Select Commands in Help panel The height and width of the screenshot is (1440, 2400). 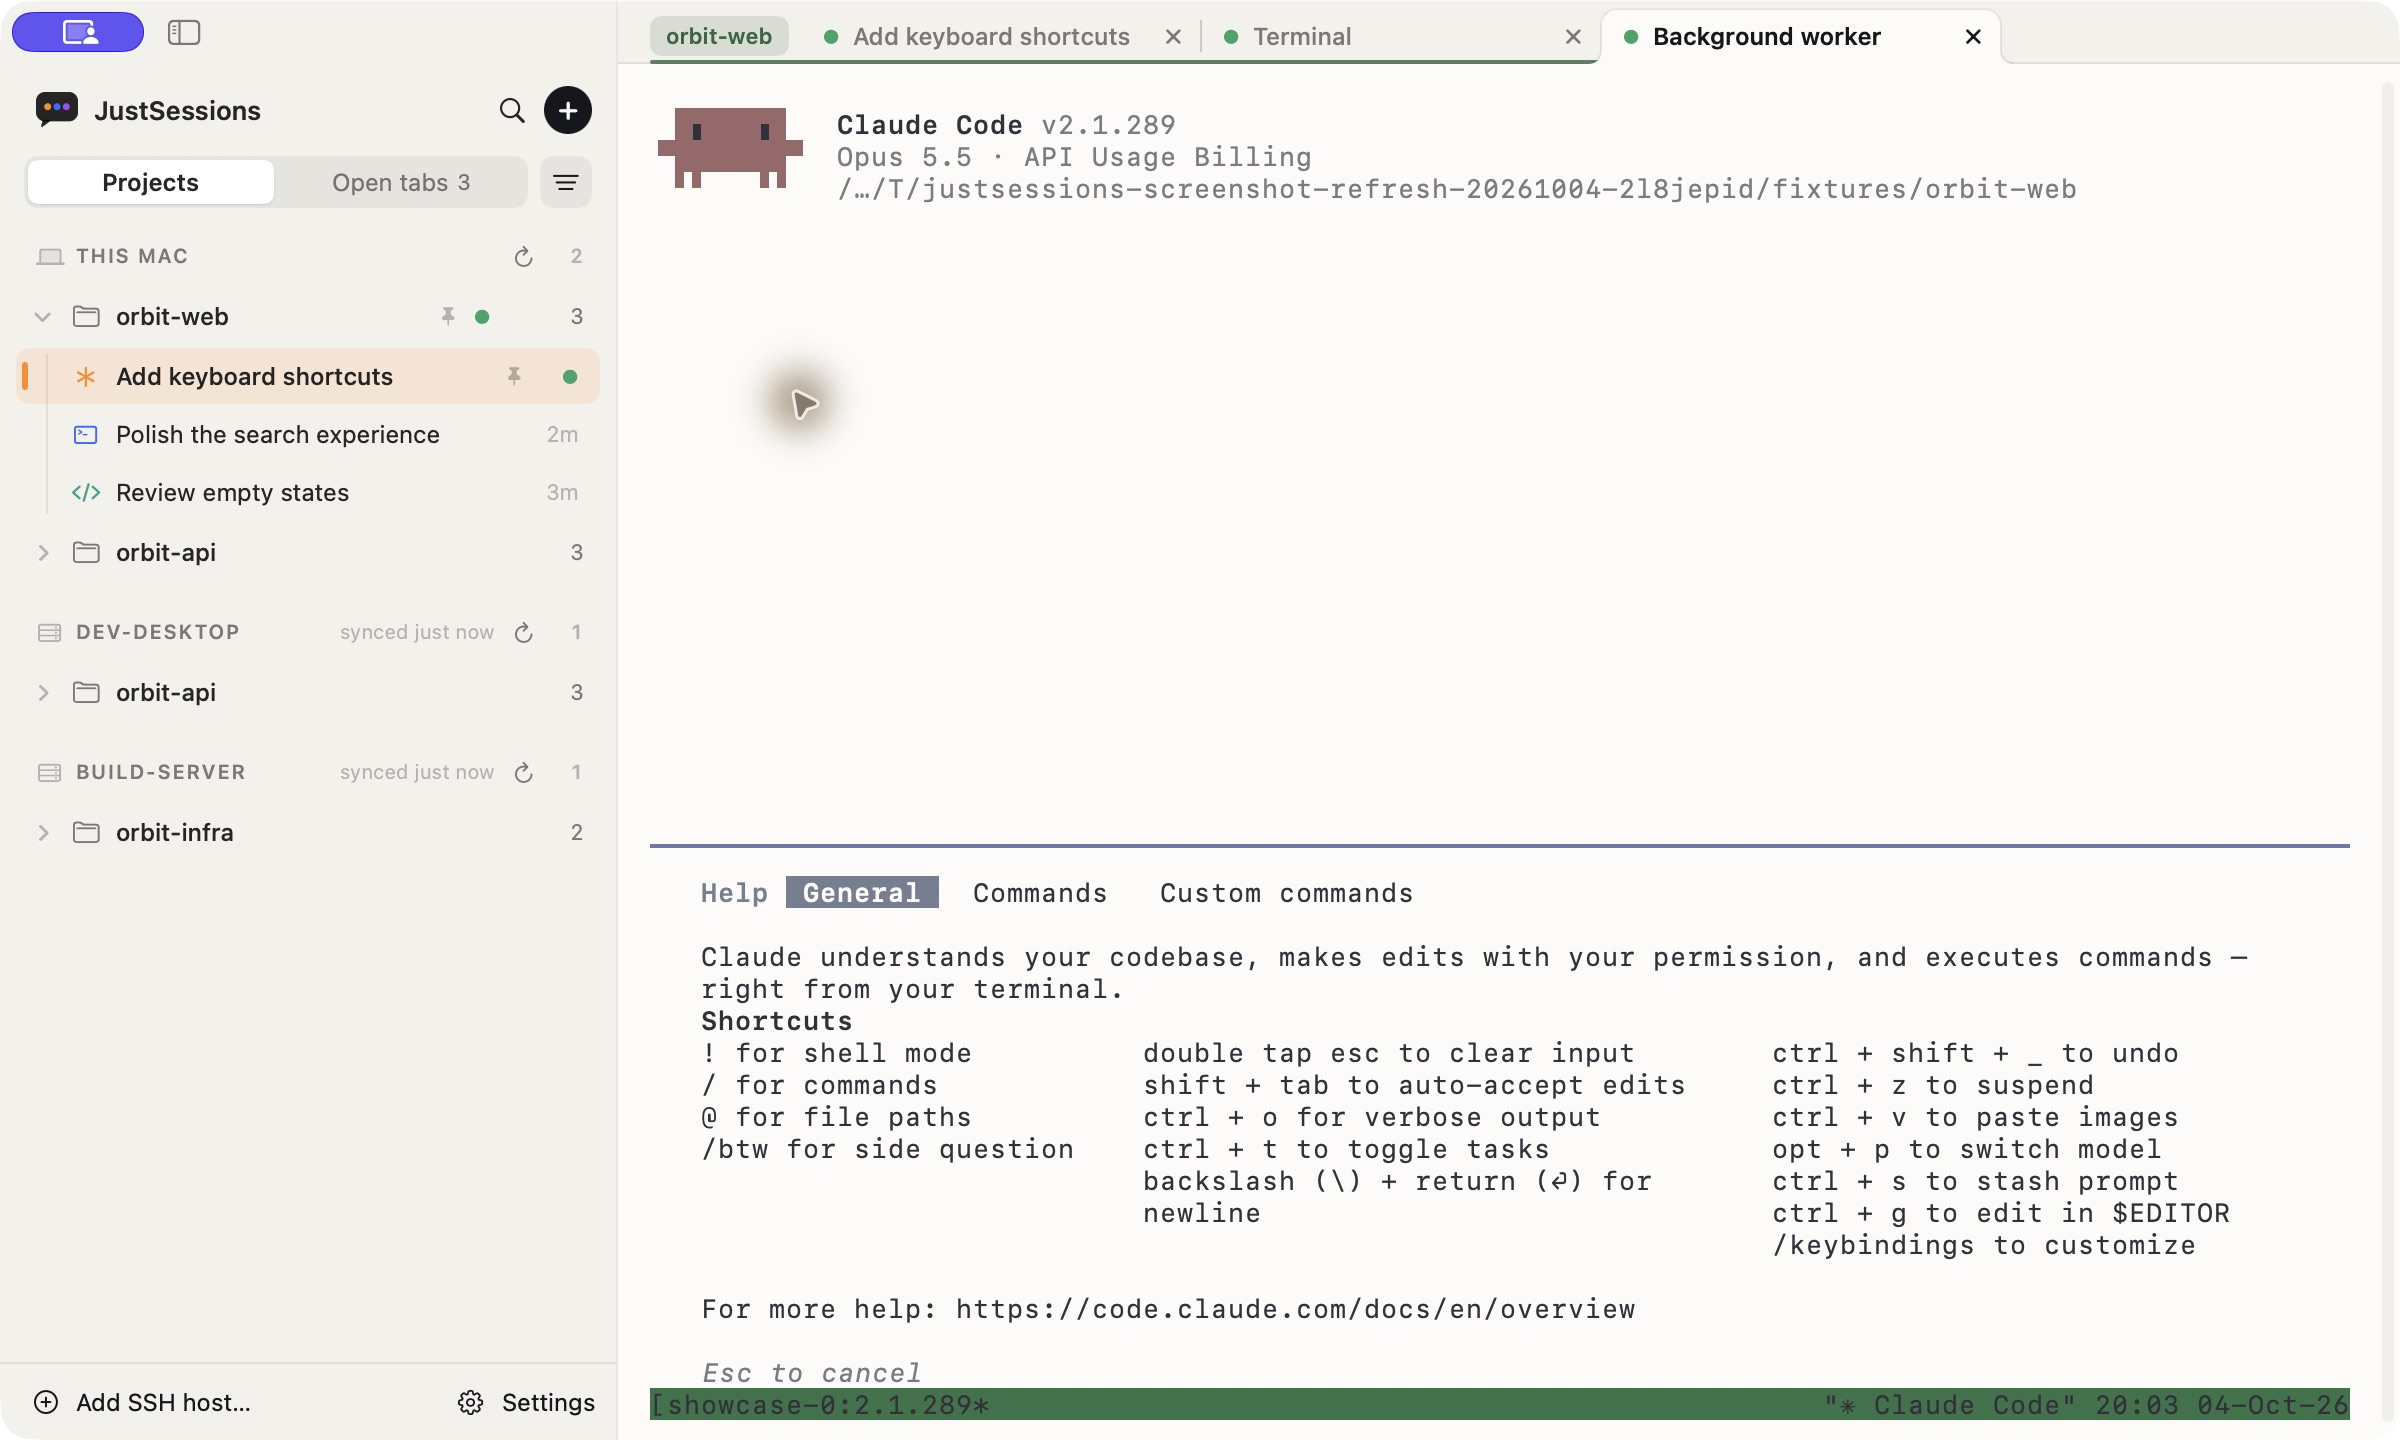click(1040, 892)
